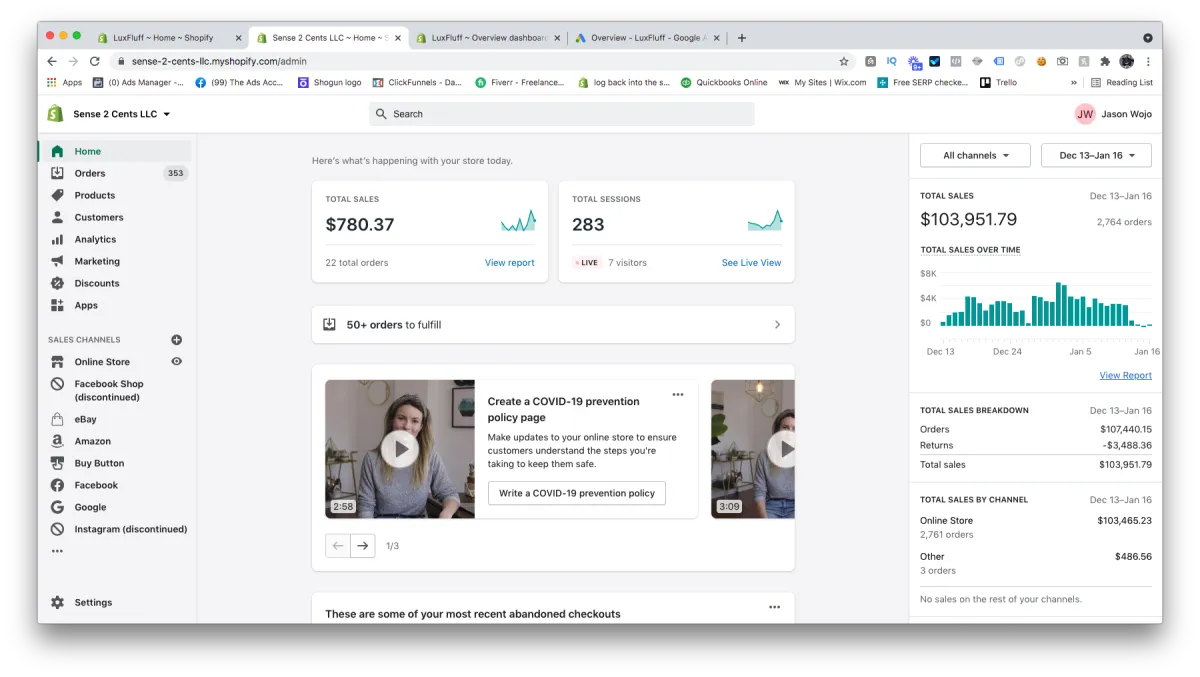The image size is (1200, 677).
Task: Reload the page in Chrome
Action: 95,61
